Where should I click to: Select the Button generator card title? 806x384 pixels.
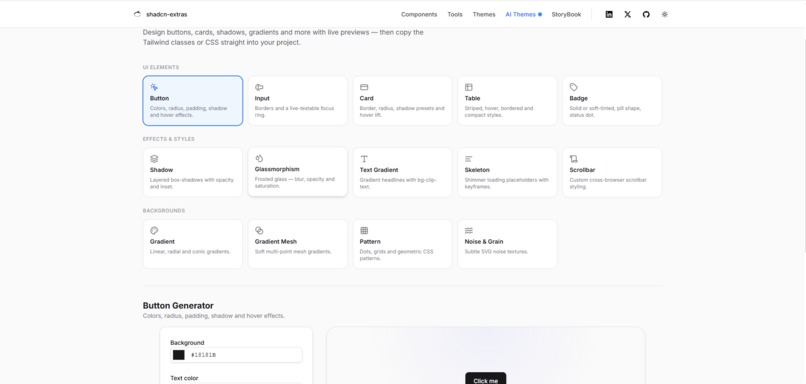[159, 98]
